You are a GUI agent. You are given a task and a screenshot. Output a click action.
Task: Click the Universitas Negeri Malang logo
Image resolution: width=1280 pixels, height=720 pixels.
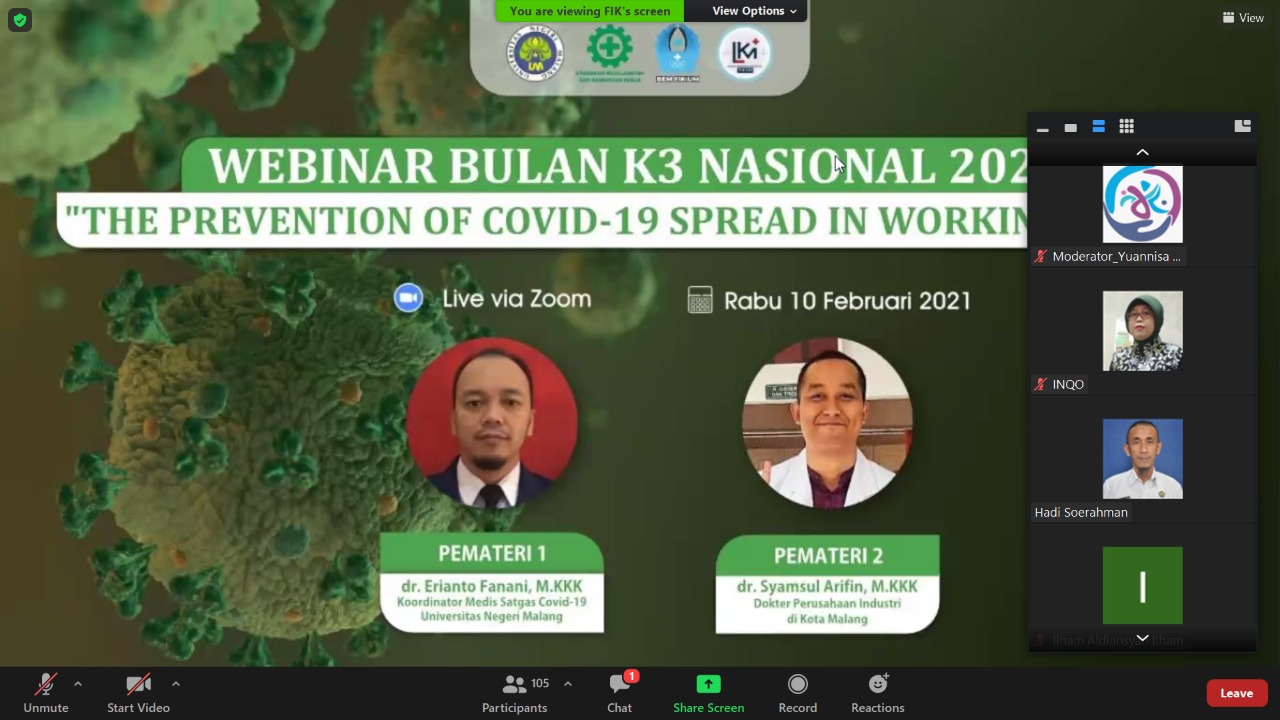coord(535,53)
